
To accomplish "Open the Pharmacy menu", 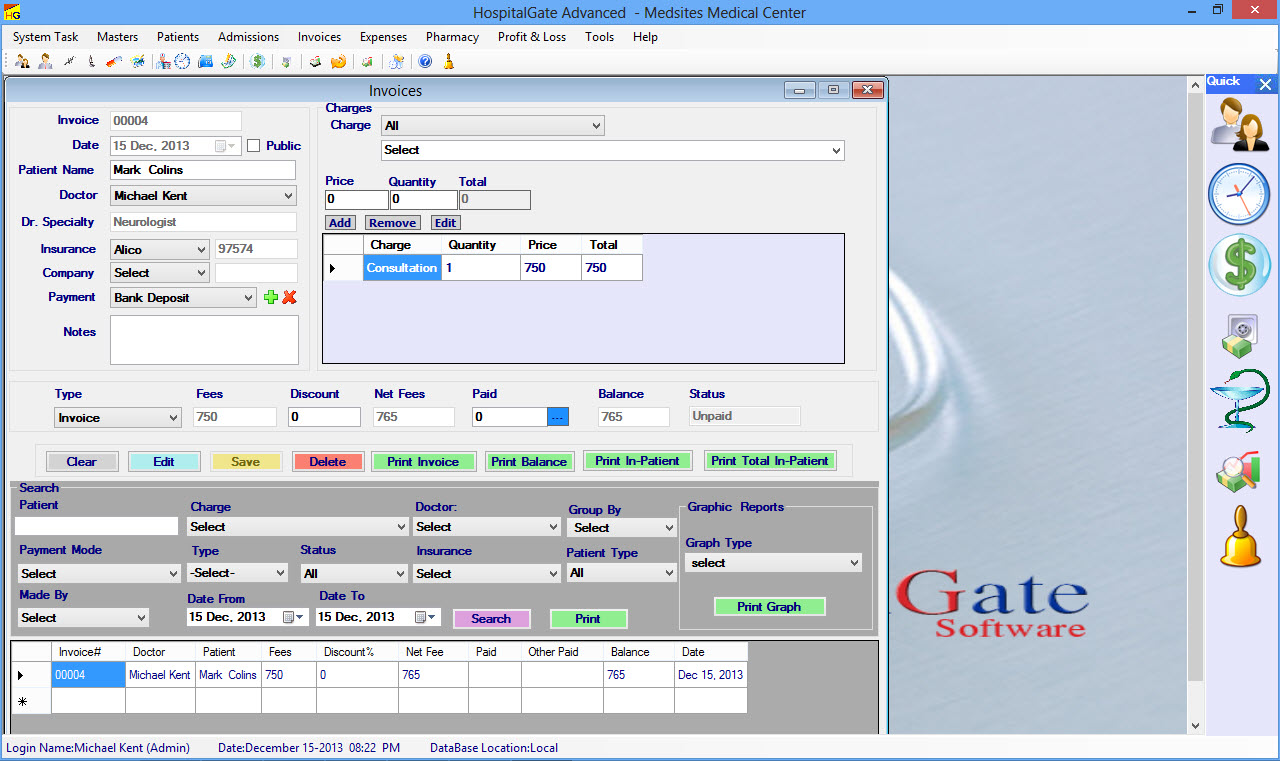I will pos(452,37).
